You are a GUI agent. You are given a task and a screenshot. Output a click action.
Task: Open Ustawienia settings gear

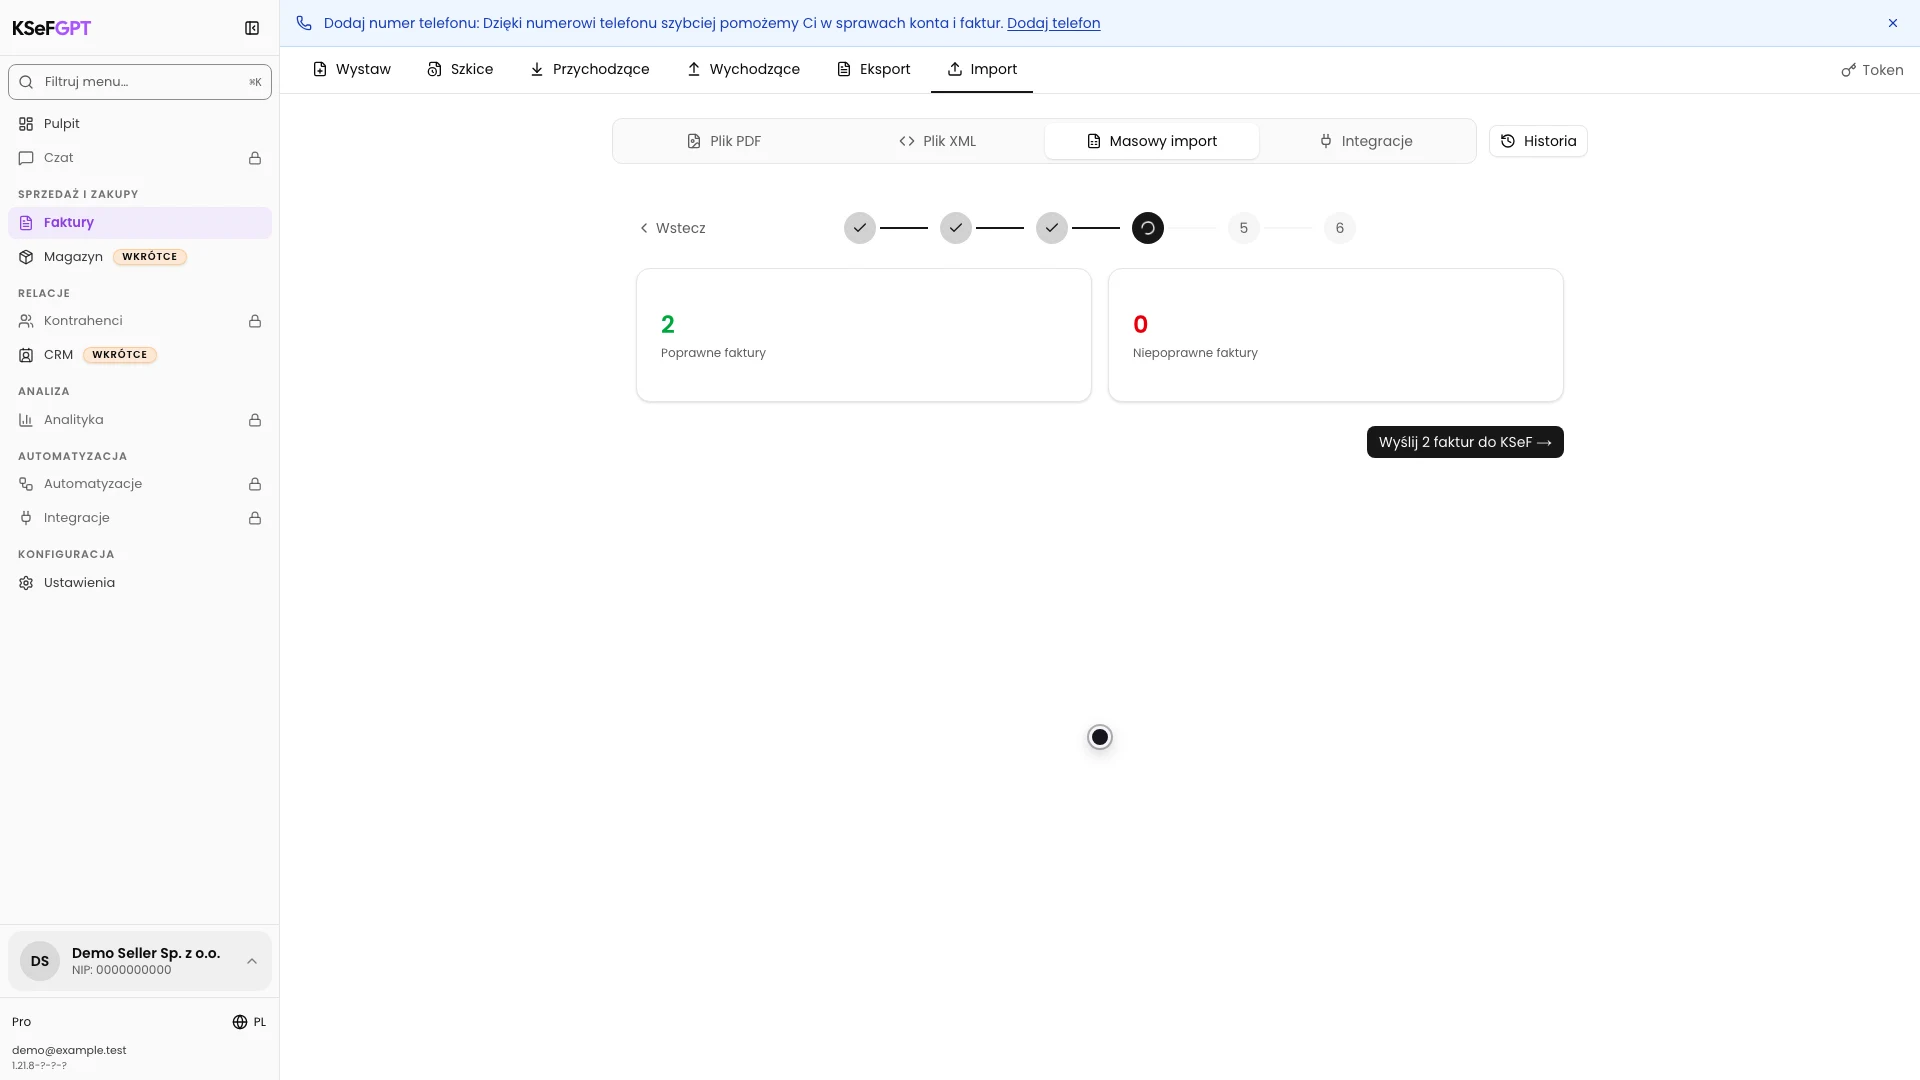click(x=26, y=583)
